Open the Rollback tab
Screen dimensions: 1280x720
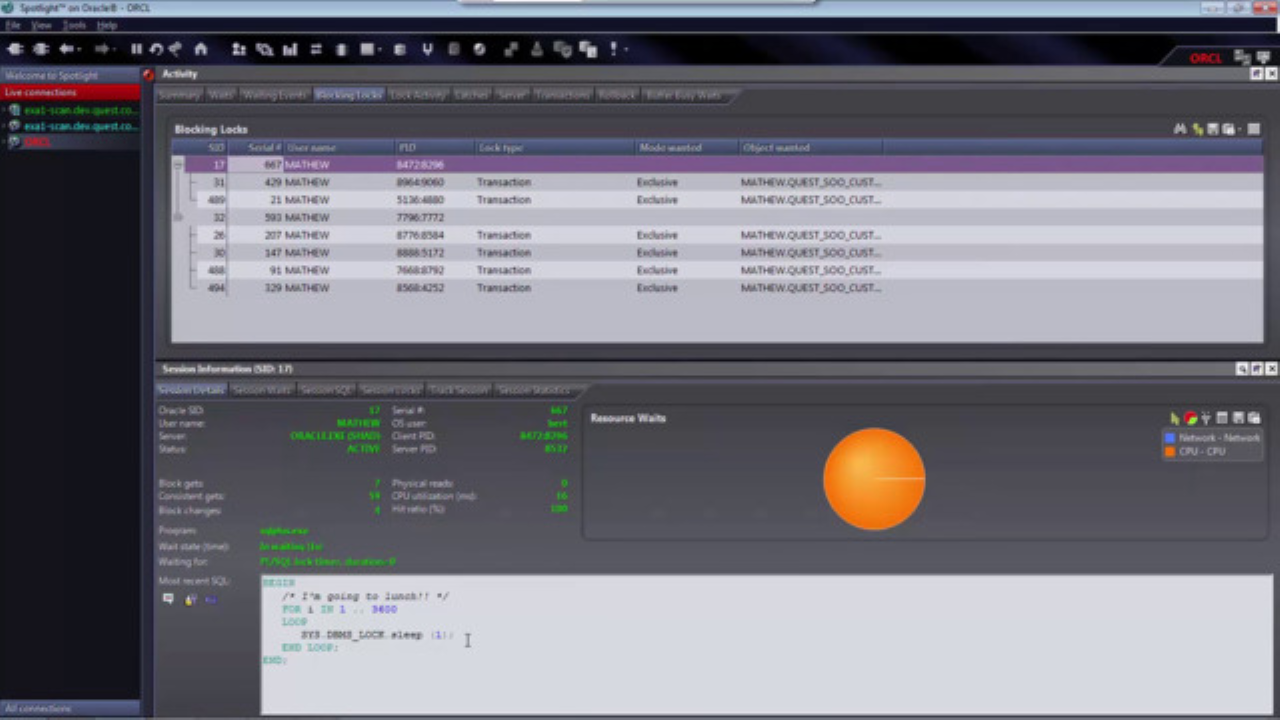[x=617, y=95]
